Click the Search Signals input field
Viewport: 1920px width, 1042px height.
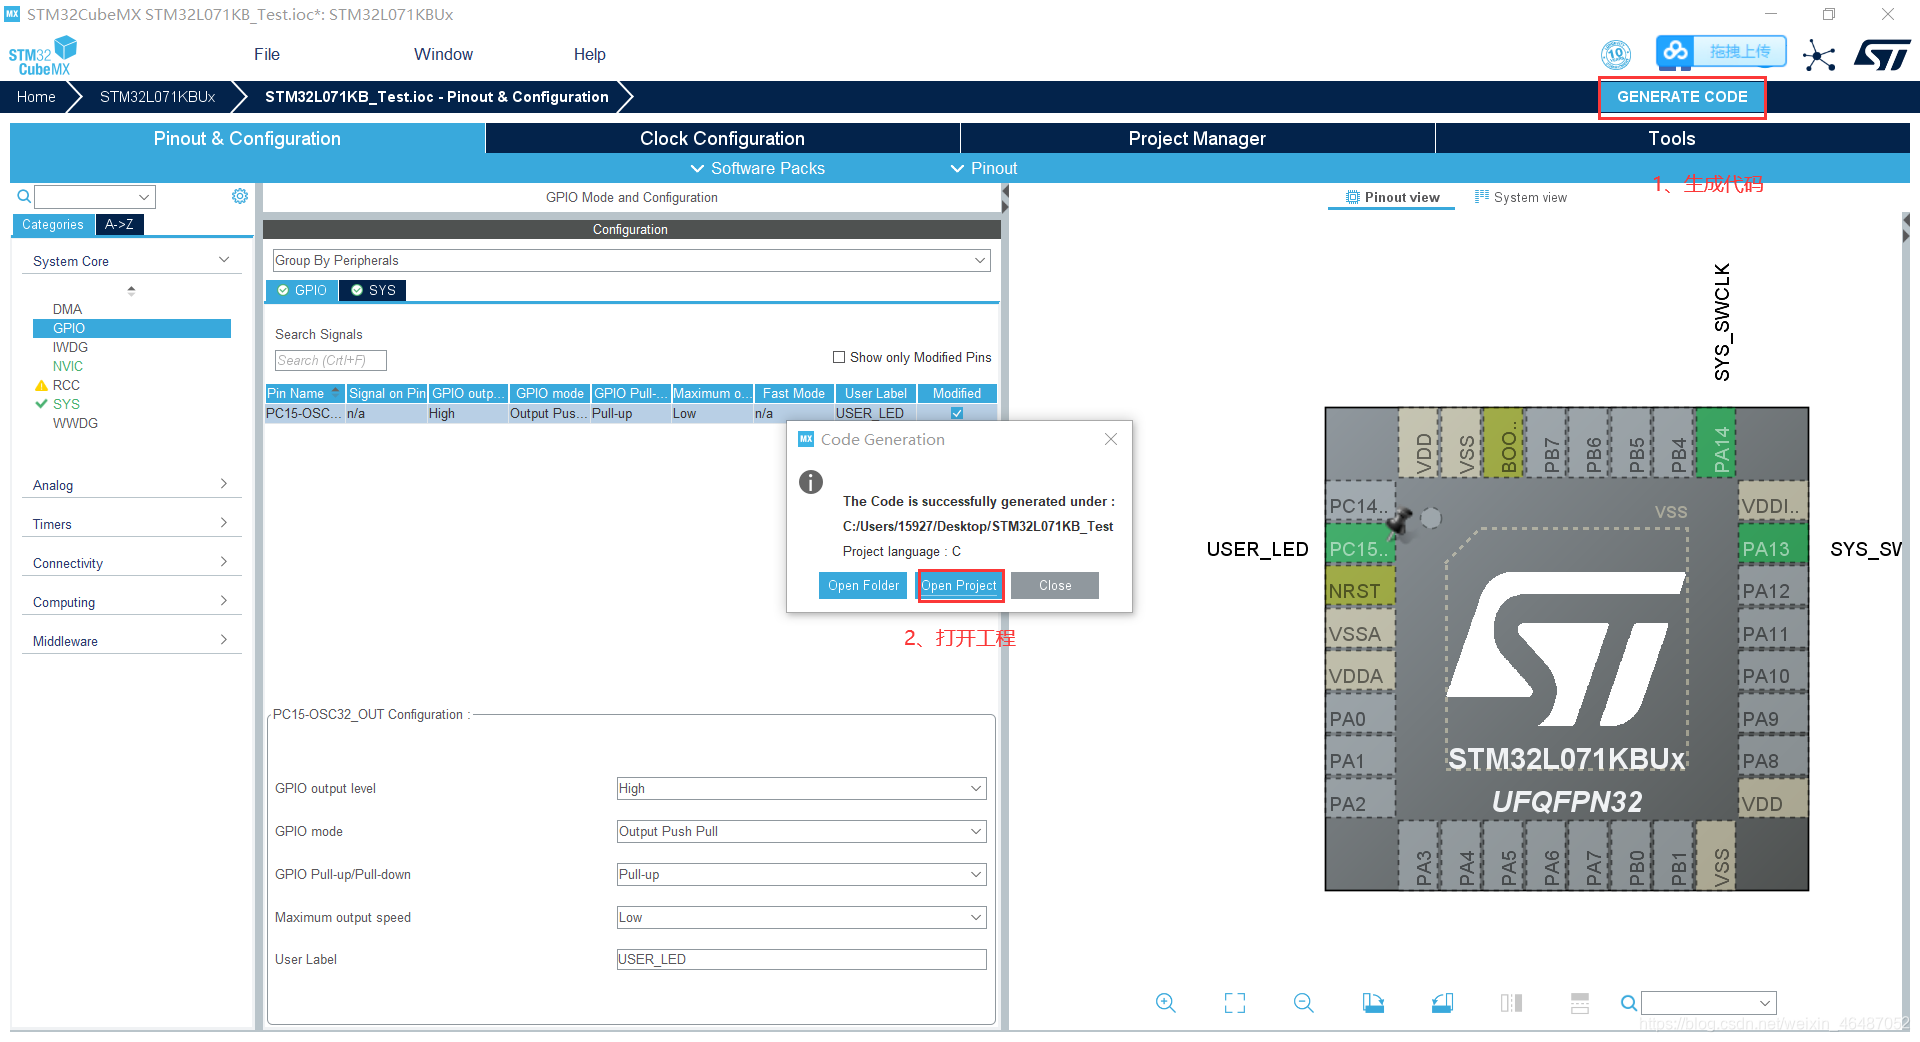330,360
